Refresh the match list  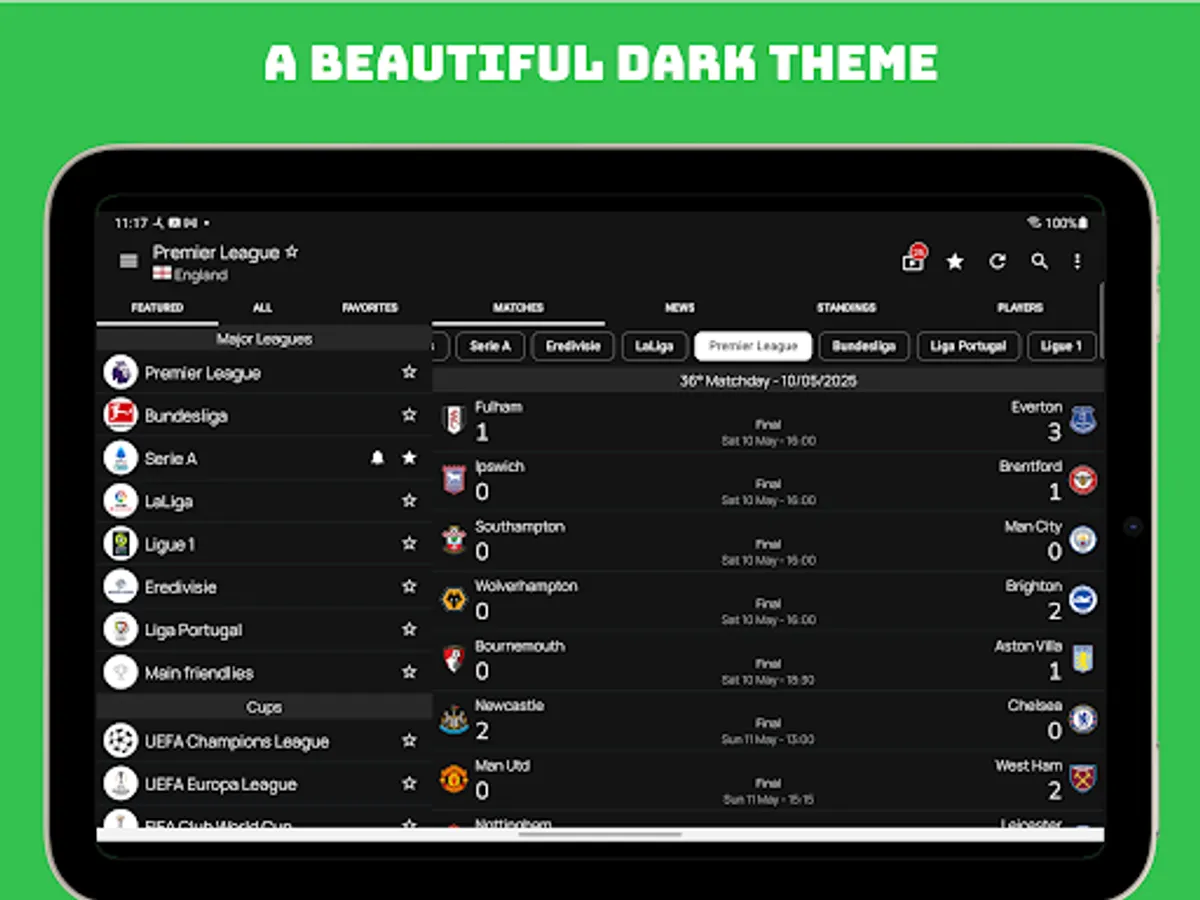pos(997,261)
